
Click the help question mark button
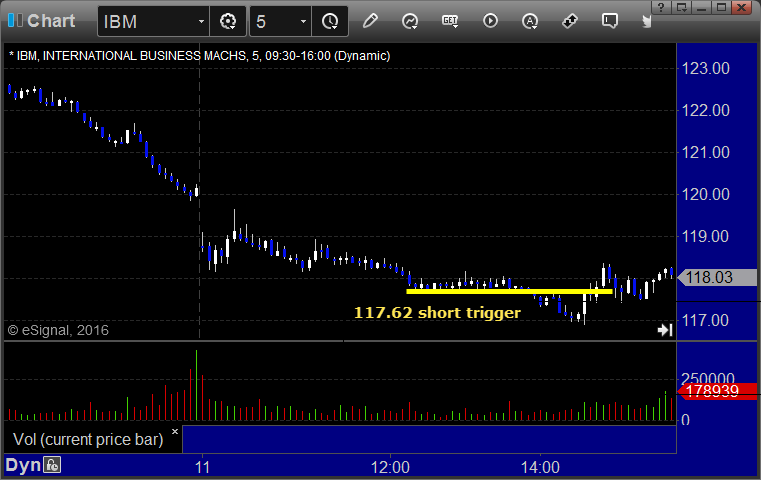(661, 7)
